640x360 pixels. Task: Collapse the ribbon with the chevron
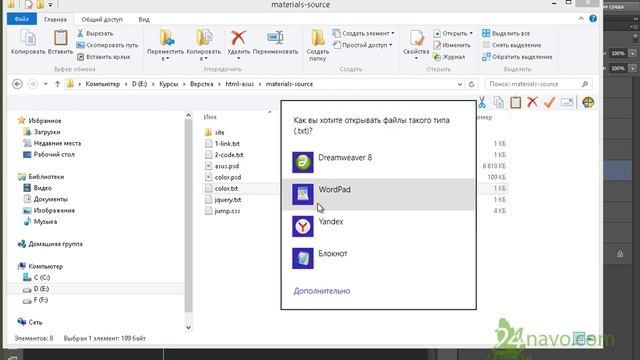coord(581,19)
